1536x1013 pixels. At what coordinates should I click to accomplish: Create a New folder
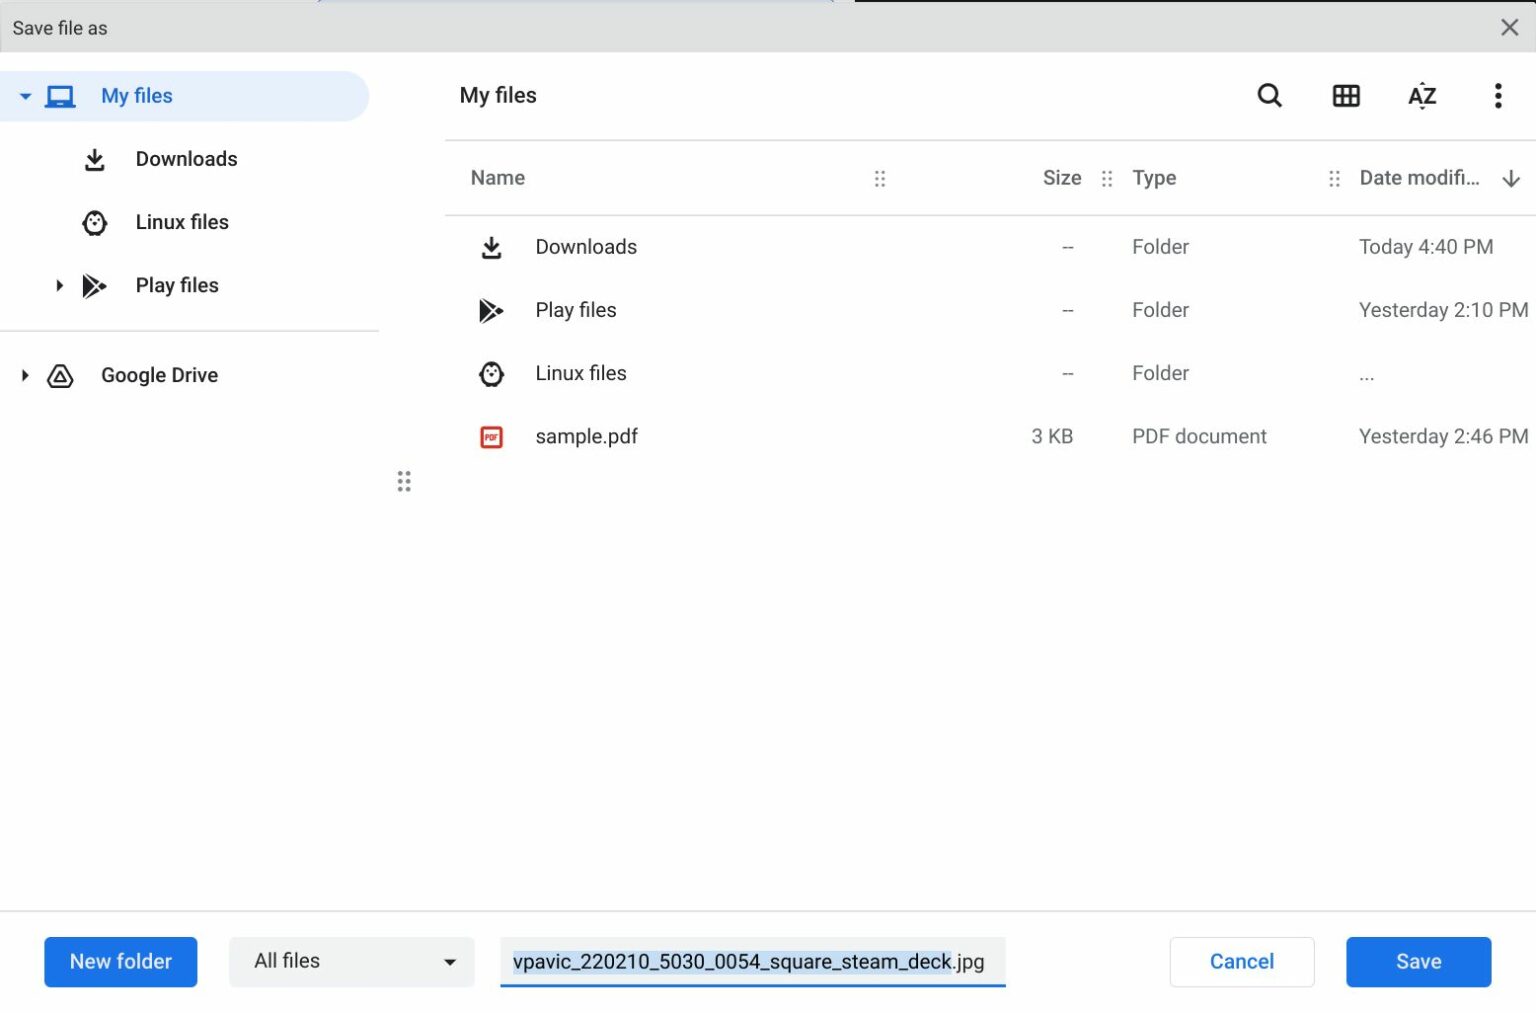(120, 961)
